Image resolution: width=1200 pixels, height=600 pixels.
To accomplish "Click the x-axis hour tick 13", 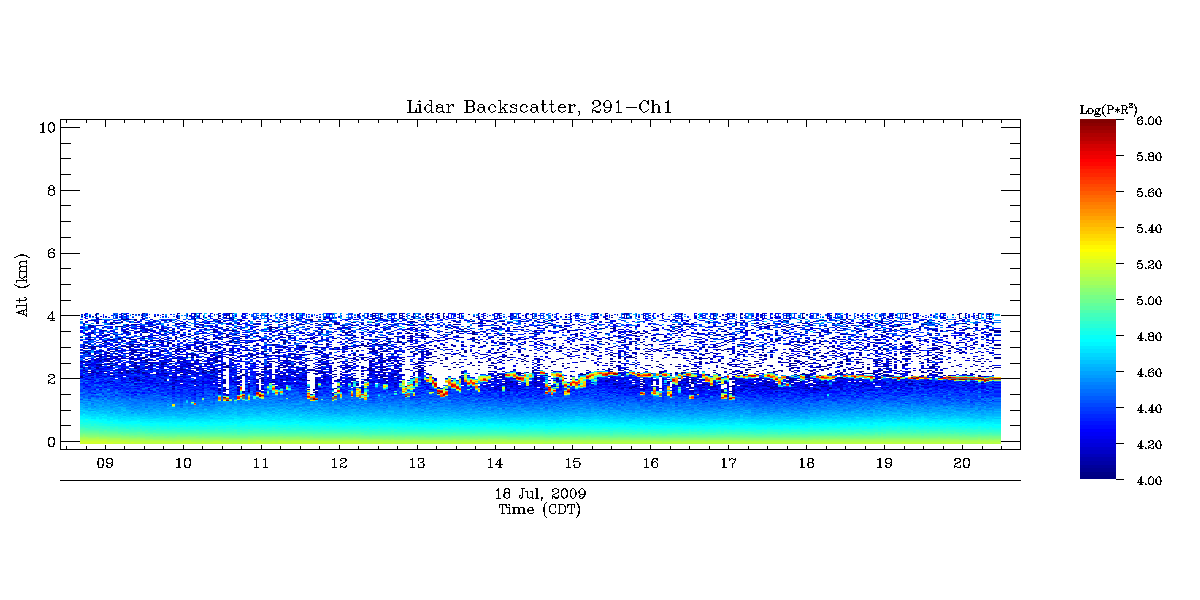I will click(x=417, y=464).
